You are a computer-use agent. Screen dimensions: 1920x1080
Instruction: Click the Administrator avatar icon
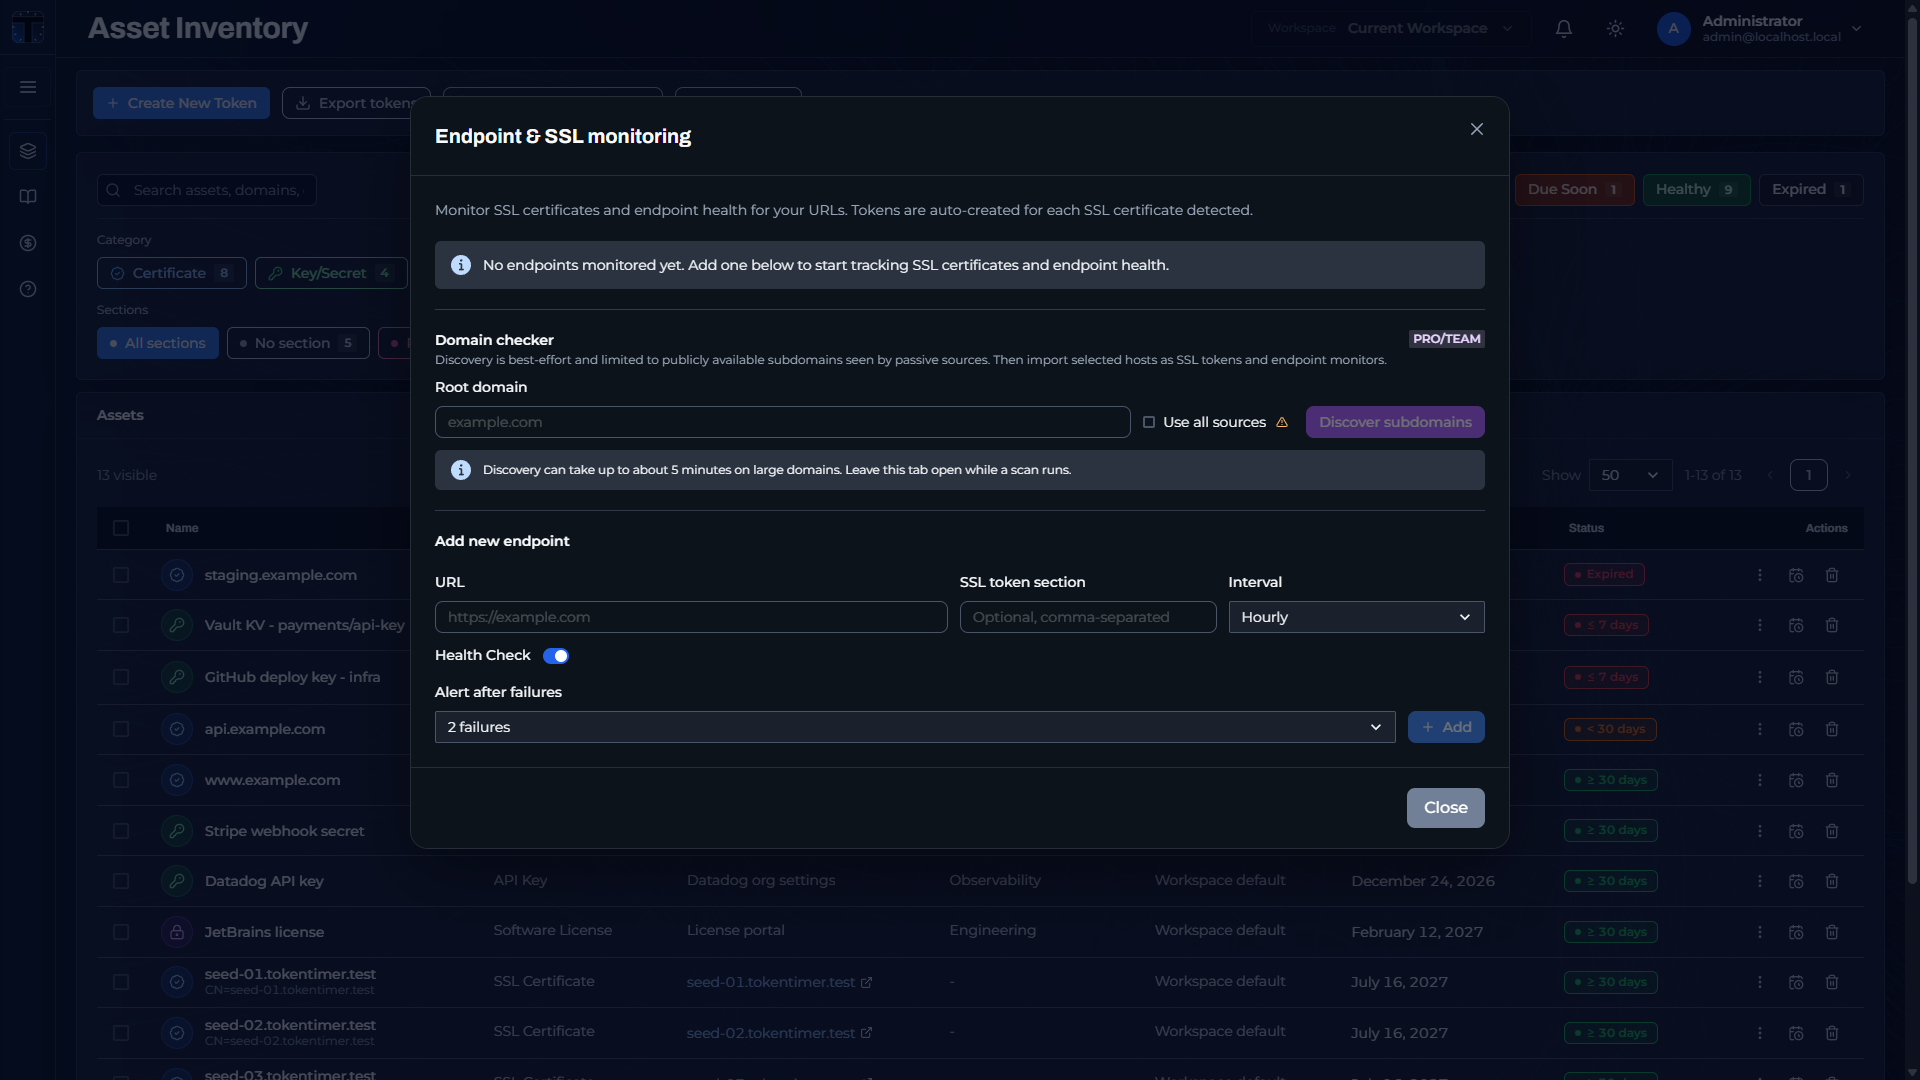pos(1673,29)
